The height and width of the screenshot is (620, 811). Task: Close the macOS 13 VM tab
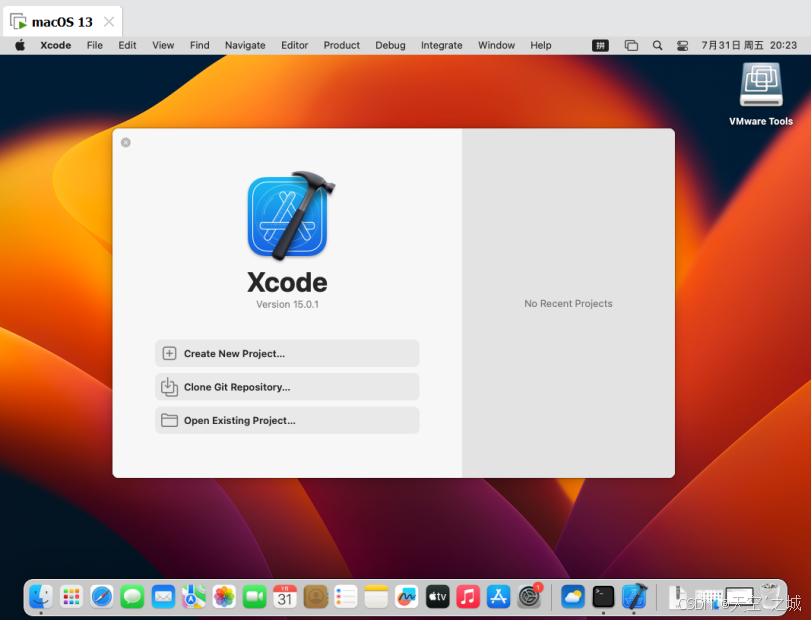pyautogui.click(x=109, y=22)
